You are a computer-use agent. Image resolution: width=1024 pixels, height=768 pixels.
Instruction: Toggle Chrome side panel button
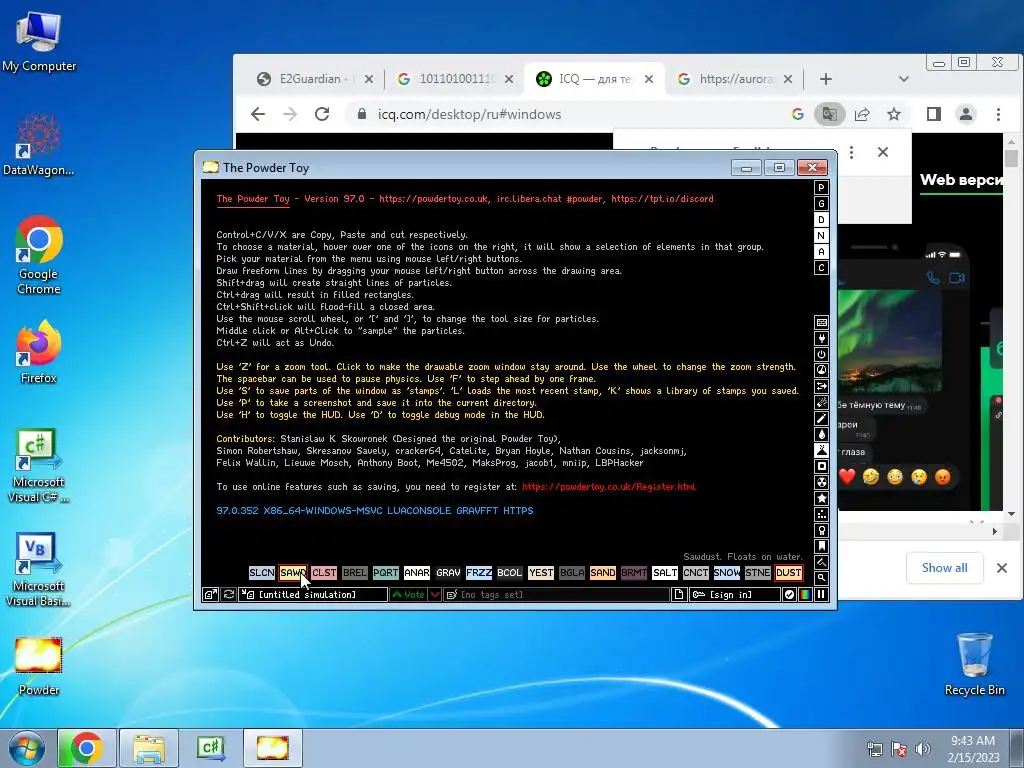tap(933, 114)
